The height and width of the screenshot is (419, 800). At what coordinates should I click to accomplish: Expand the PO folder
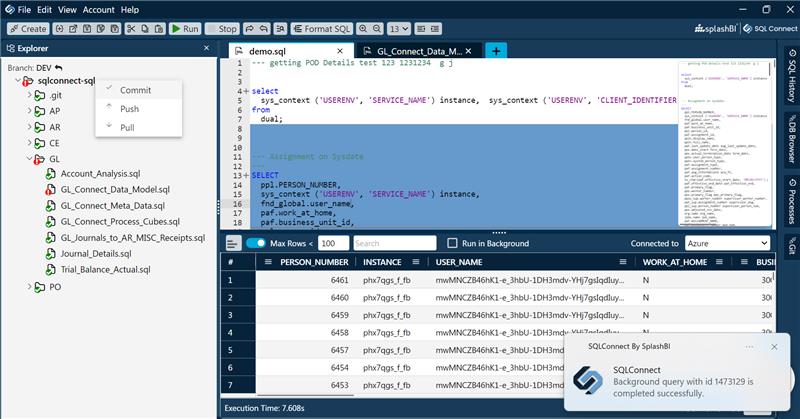[x=30, y=287]
